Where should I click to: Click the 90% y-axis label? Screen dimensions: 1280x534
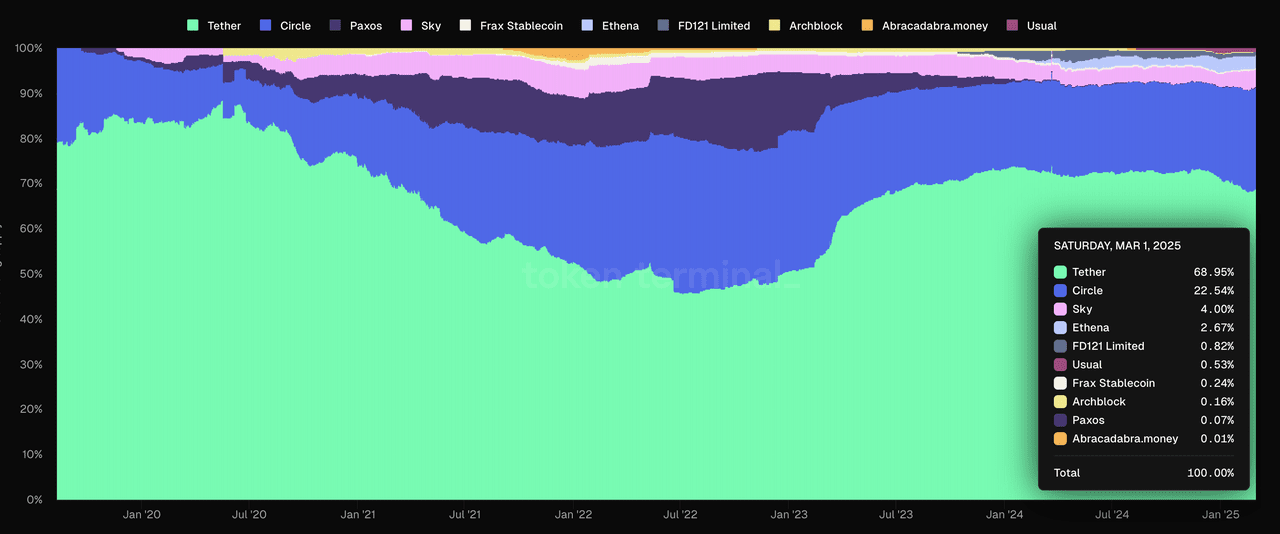click(x=31, y=93)
